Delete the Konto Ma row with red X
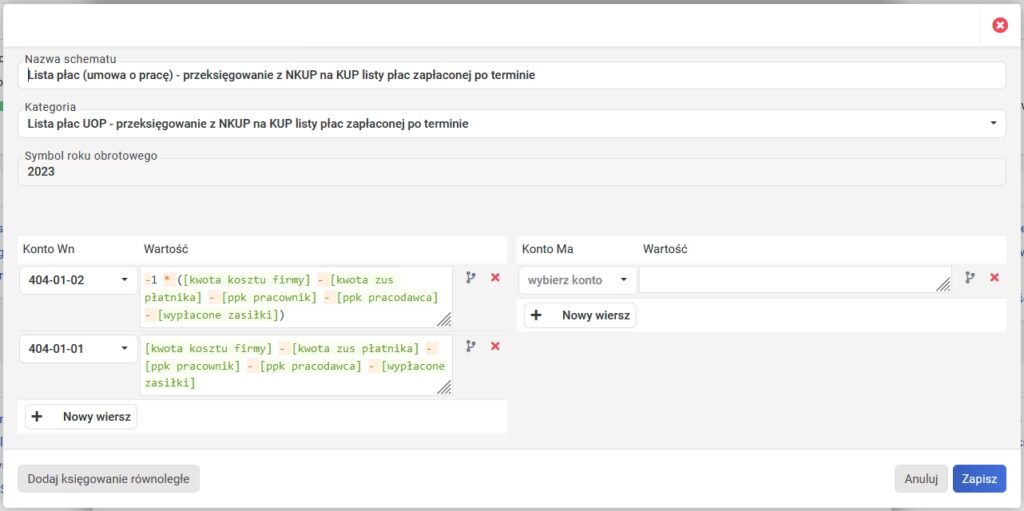 (994, 277)
